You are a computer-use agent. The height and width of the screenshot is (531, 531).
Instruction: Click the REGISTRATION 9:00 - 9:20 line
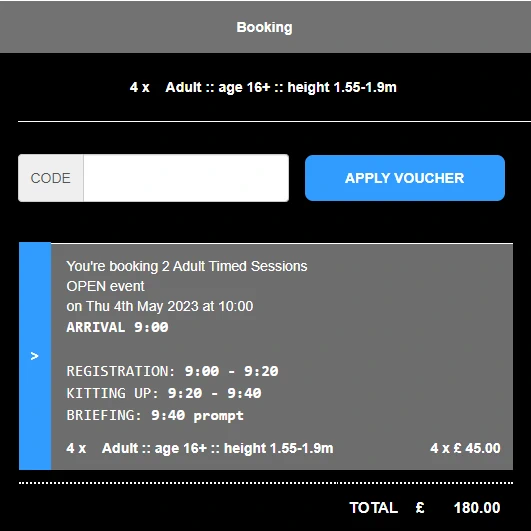(x=172, y=371)
